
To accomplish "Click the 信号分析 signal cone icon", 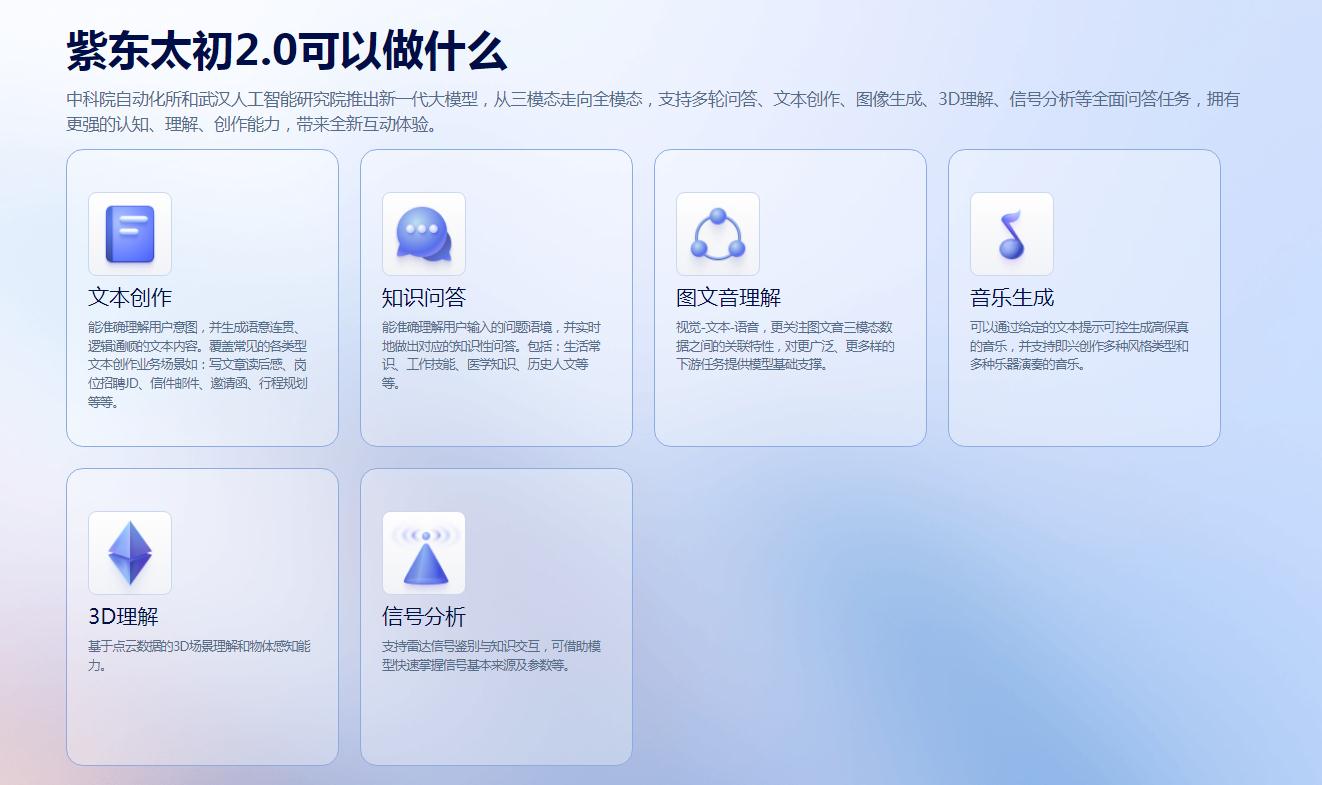I will pyautogui.click(x=424, y=553).
